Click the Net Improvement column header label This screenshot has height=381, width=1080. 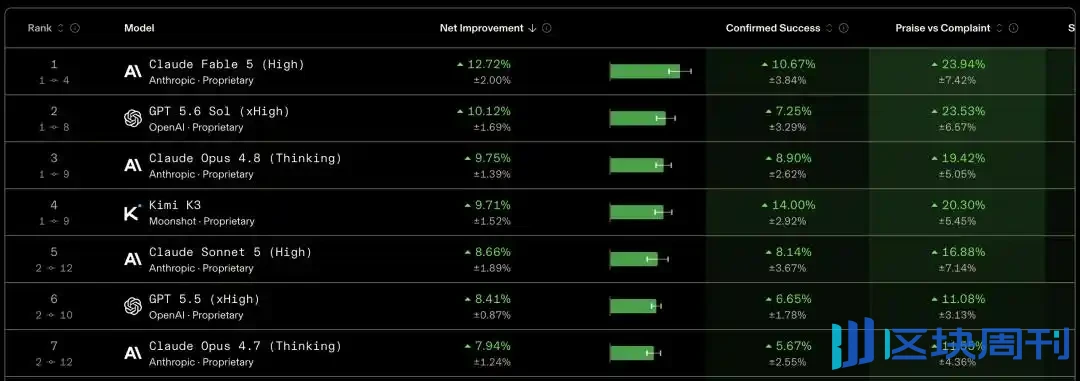[x=481, y=28]
